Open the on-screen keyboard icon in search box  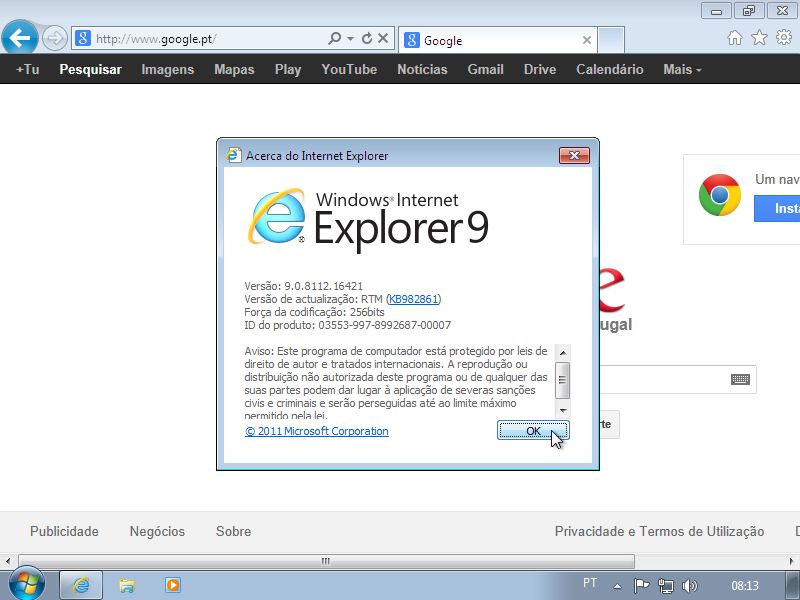coord(740,379)
